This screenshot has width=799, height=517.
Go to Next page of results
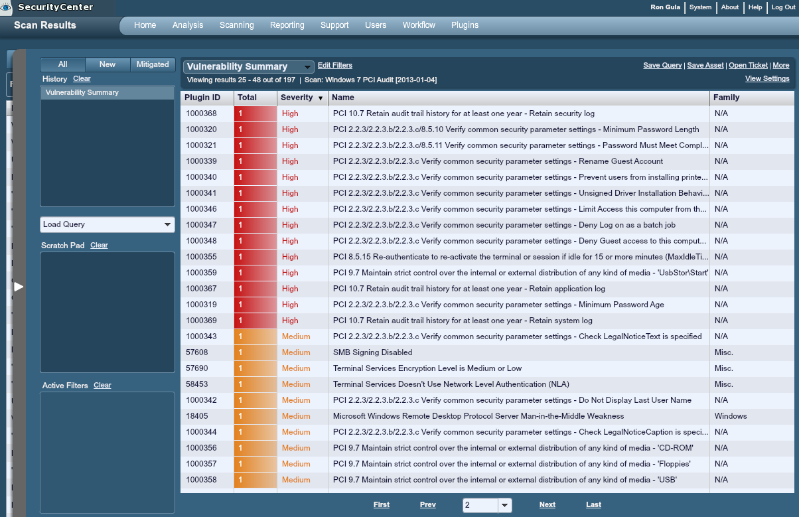pos(547,505)
